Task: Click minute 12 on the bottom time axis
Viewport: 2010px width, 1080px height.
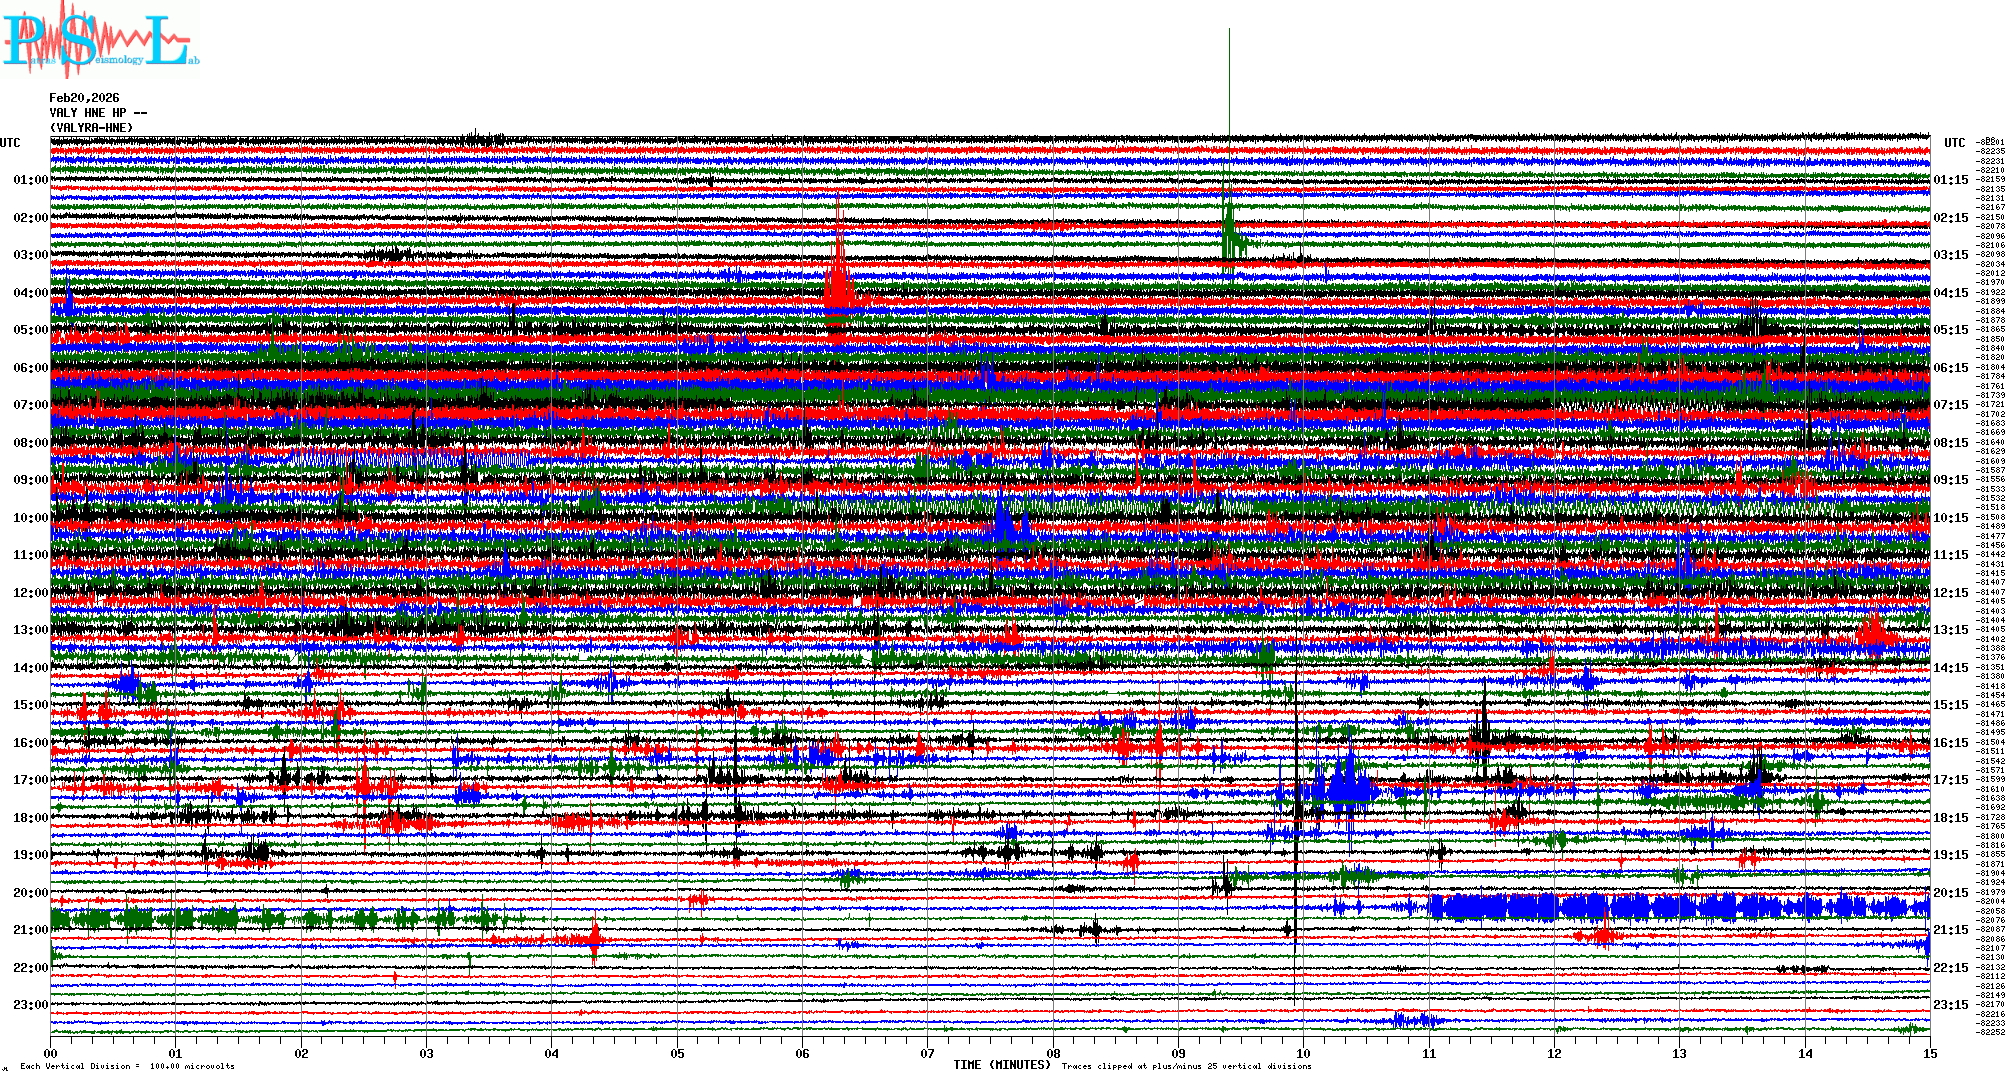Action: (1554, 1053)
